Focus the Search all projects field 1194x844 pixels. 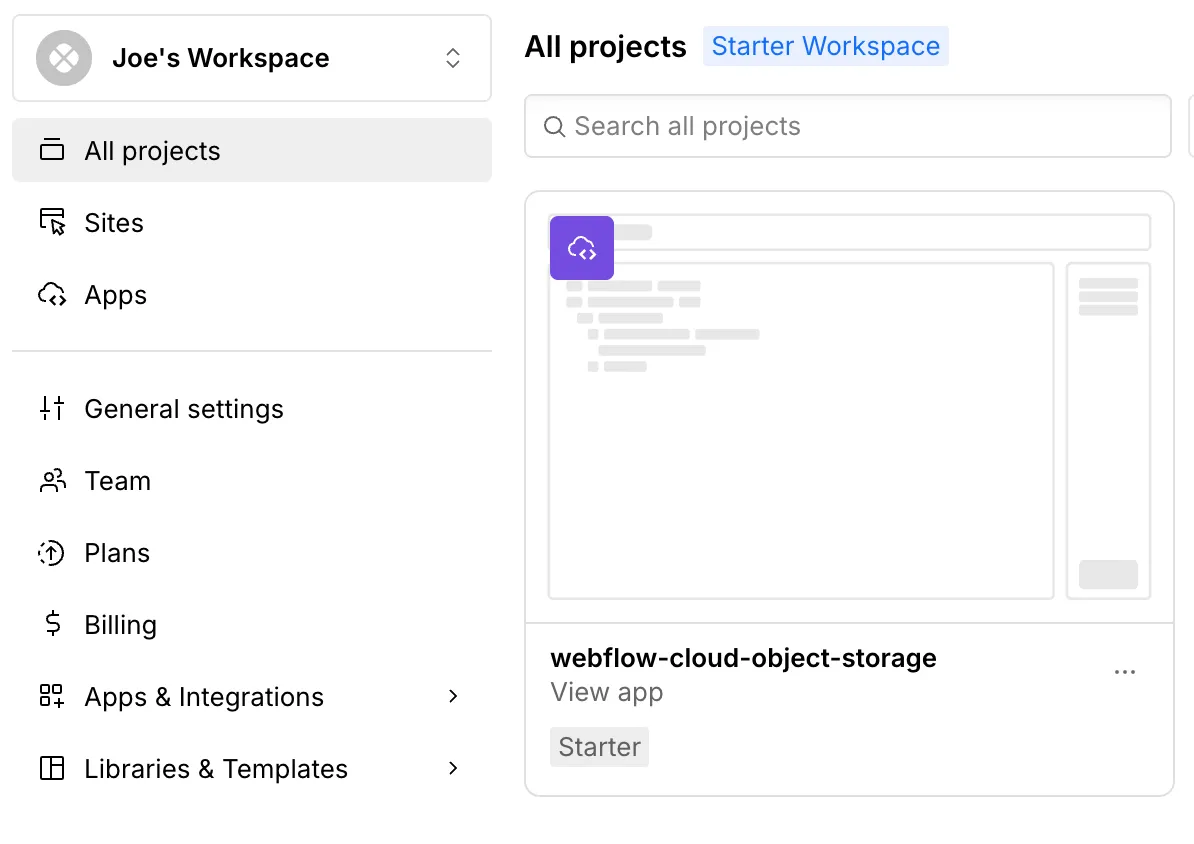[x=848, y=126]
